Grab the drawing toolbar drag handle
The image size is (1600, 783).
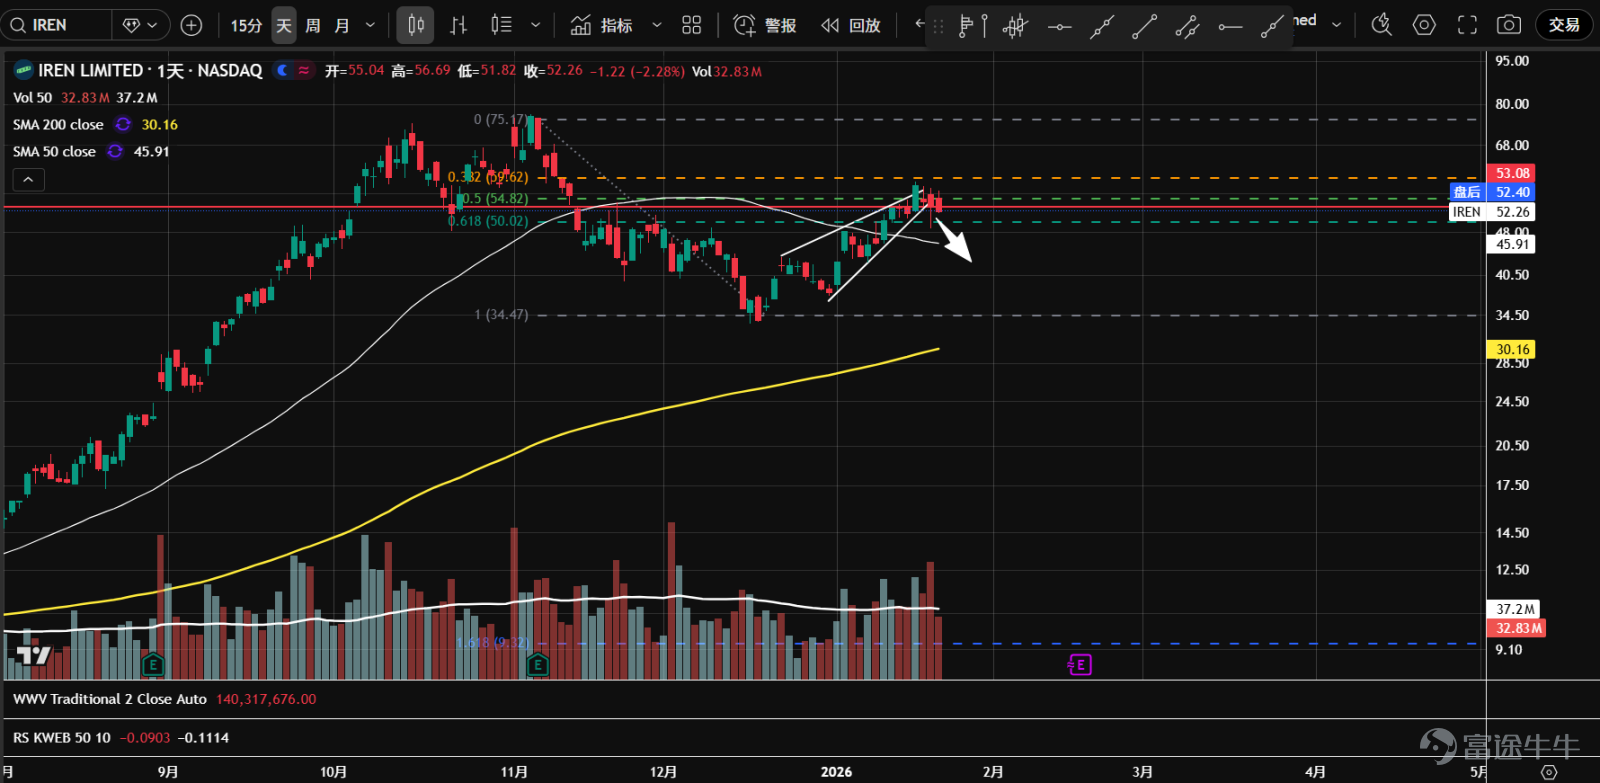(938, 26)
